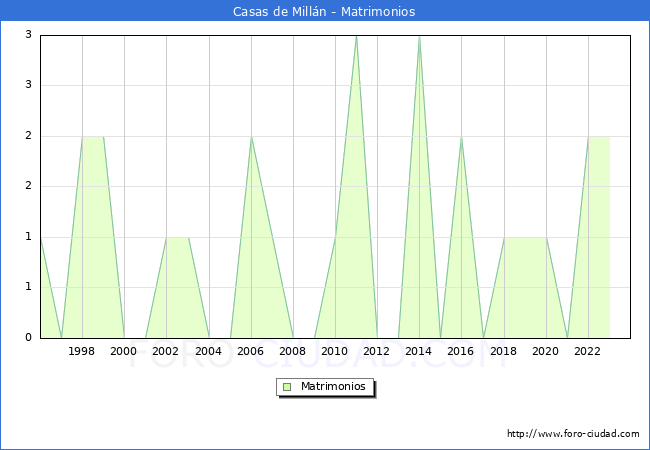Click the 2014 x-axis label
Viewport: 650px width, 450px height.
click(418, 351)
